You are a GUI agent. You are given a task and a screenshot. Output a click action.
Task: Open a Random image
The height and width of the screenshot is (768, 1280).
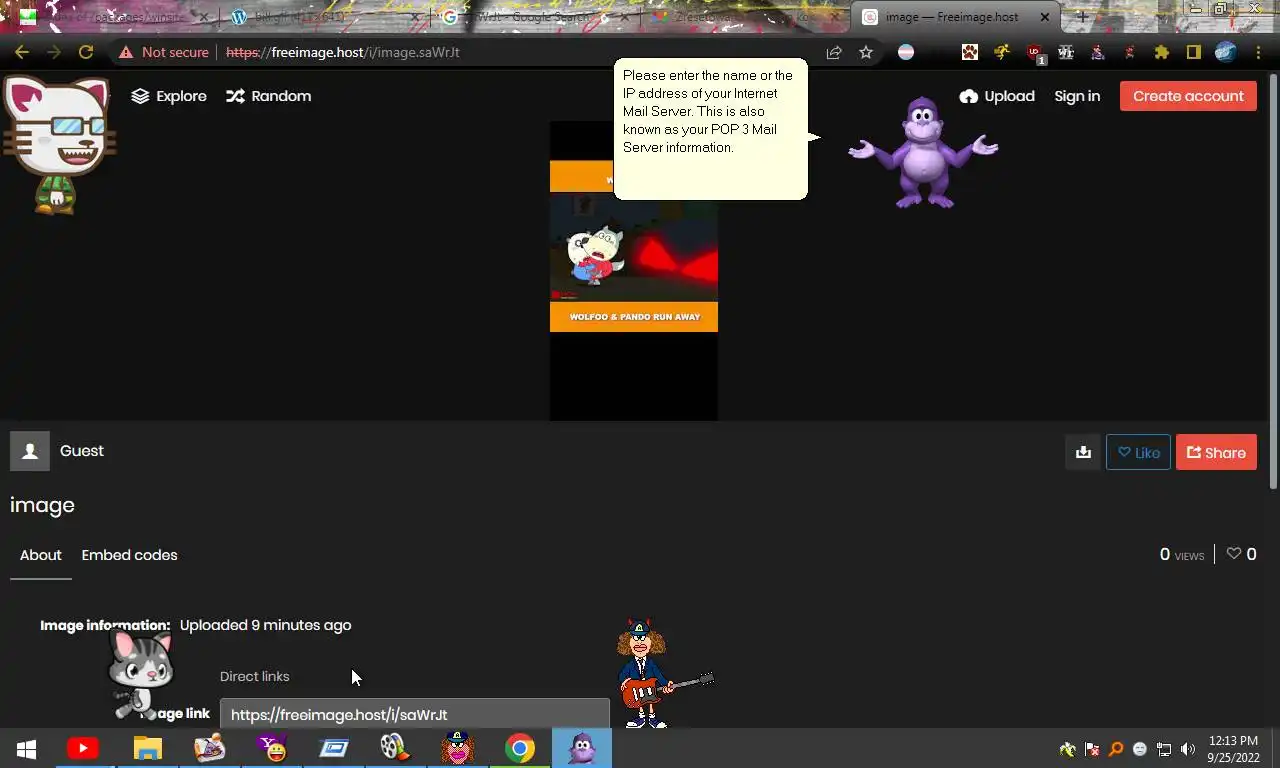pyautogui.click(x=268, y=96)
